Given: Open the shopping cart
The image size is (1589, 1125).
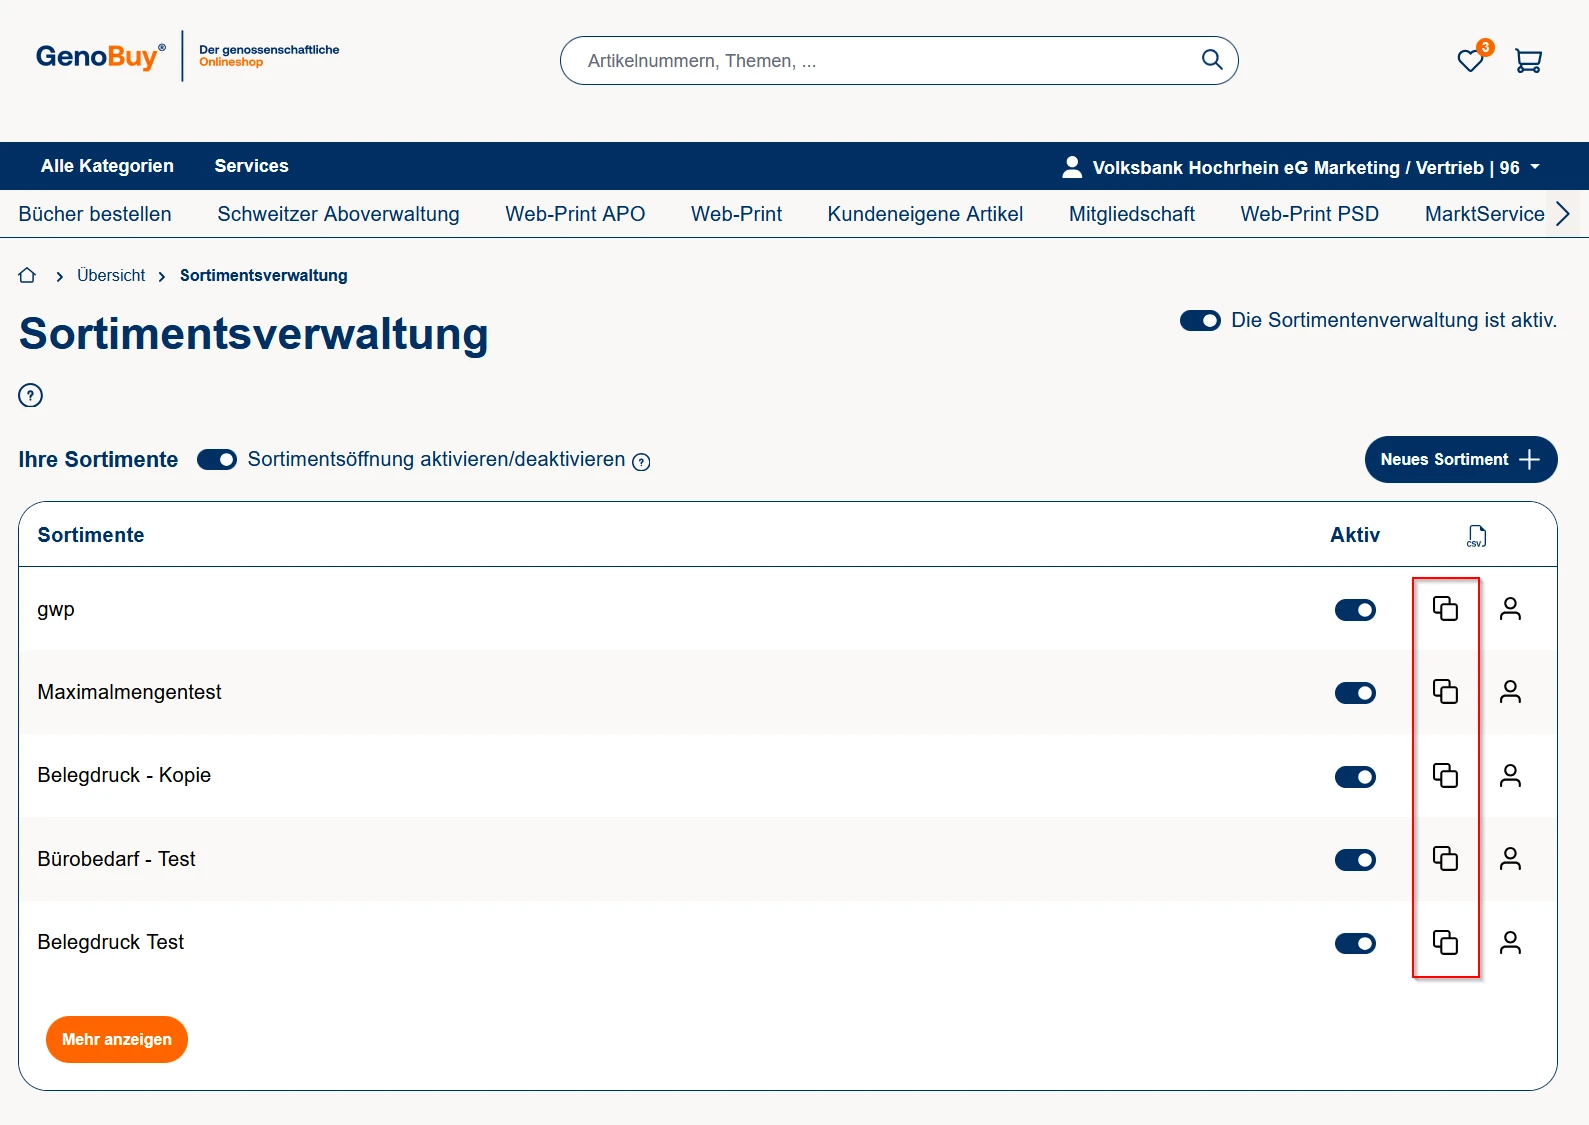Looking at the screenshot, I should (x=1528, y=61).
